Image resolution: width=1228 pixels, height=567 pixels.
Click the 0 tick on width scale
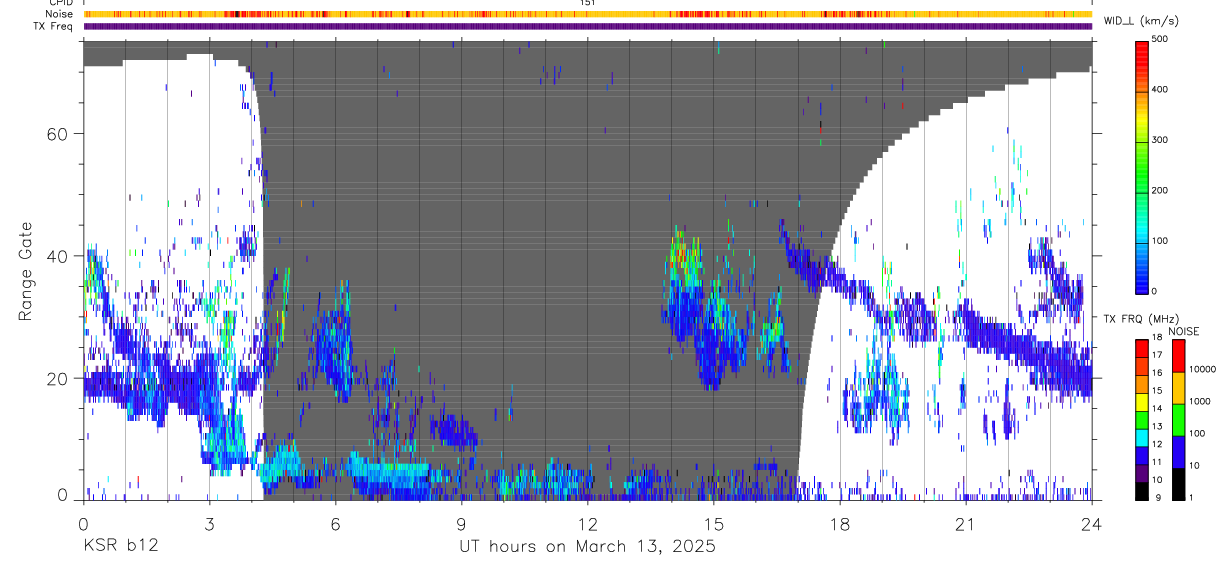click(x=1155, y=291)
